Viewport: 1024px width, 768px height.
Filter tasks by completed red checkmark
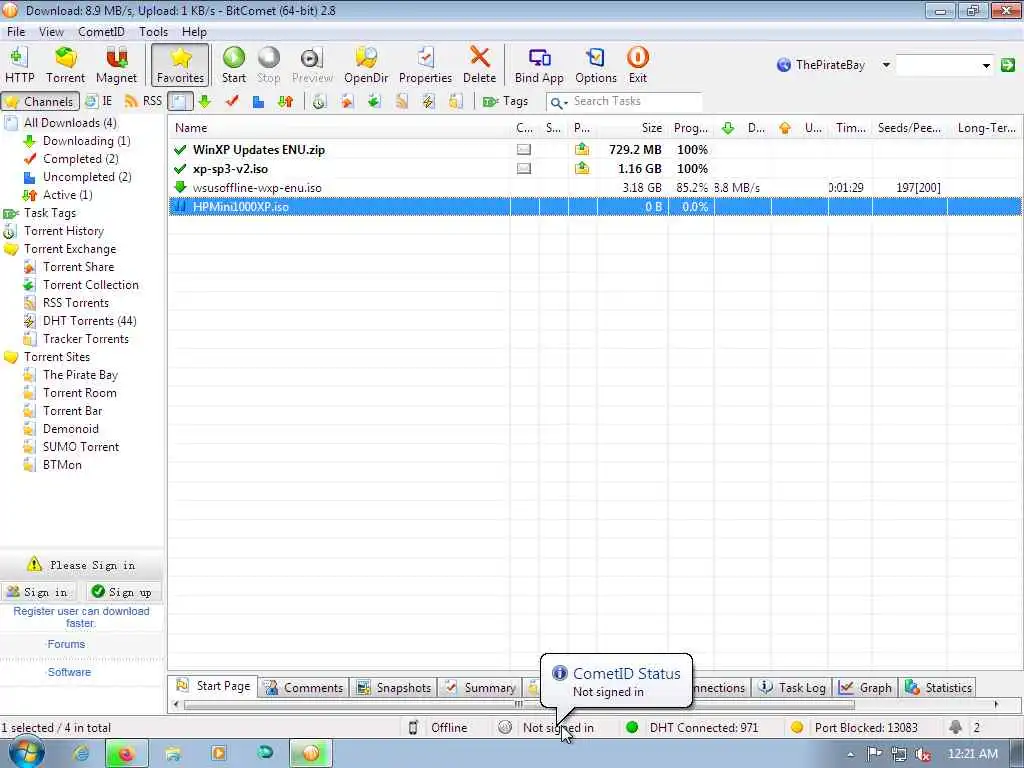232,101
